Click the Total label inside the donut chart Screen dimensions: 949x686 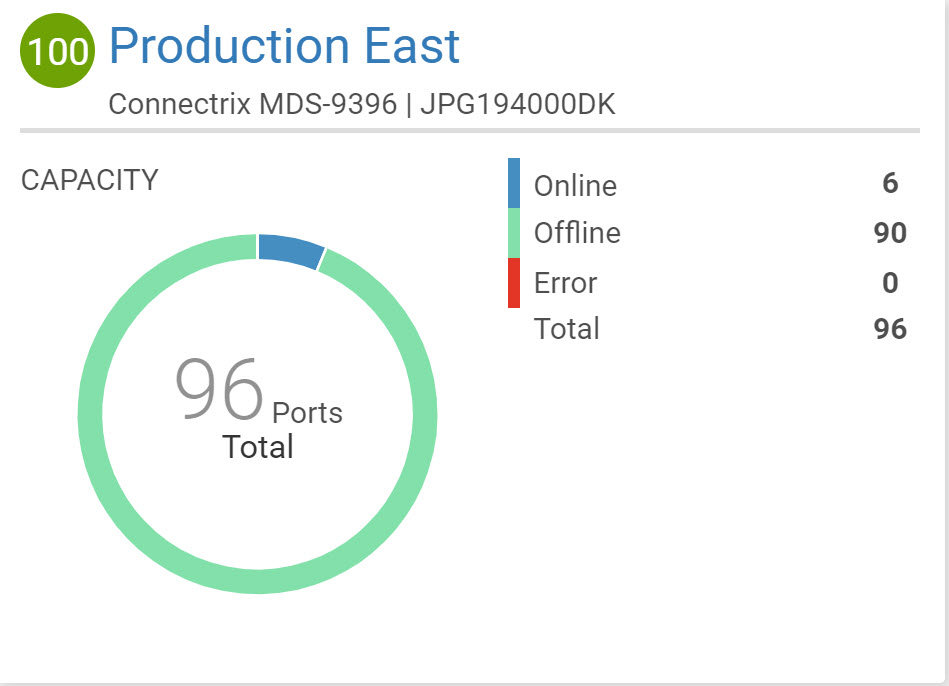coord(258,447)
